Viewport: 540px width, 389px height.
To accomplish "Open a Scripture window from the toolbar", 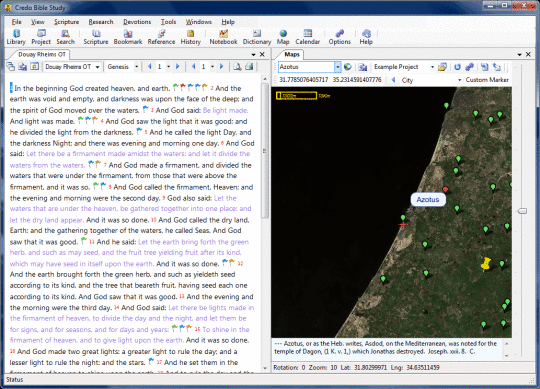I will 96,37.
